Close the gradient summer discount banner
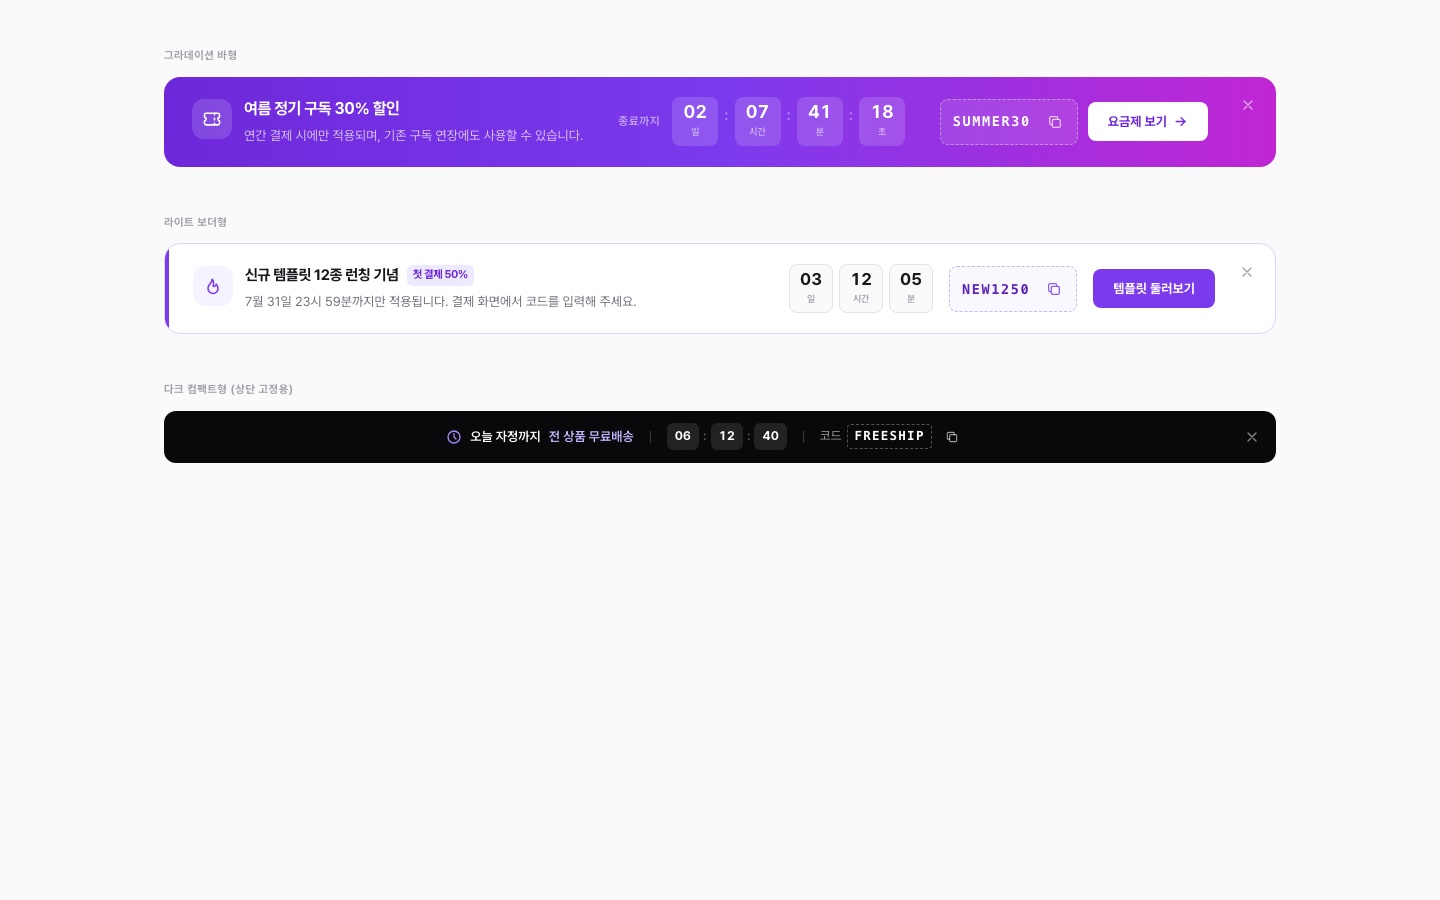1440x900 pixels. pyautogui.click(x=1248, y=105)
